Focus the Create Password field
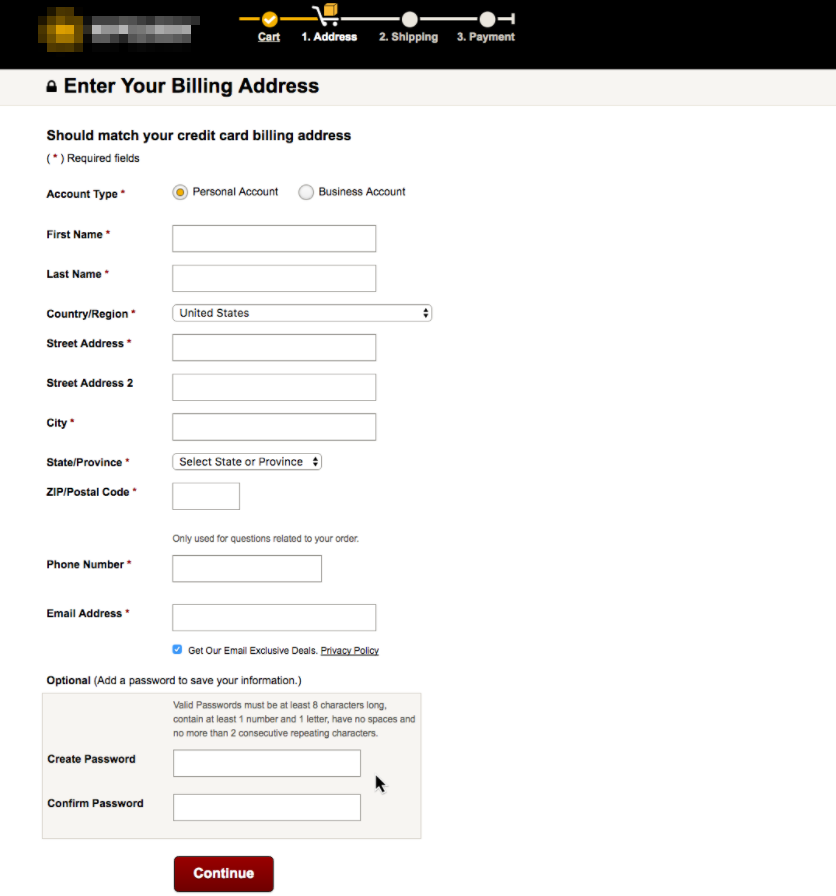 point(266,762)
